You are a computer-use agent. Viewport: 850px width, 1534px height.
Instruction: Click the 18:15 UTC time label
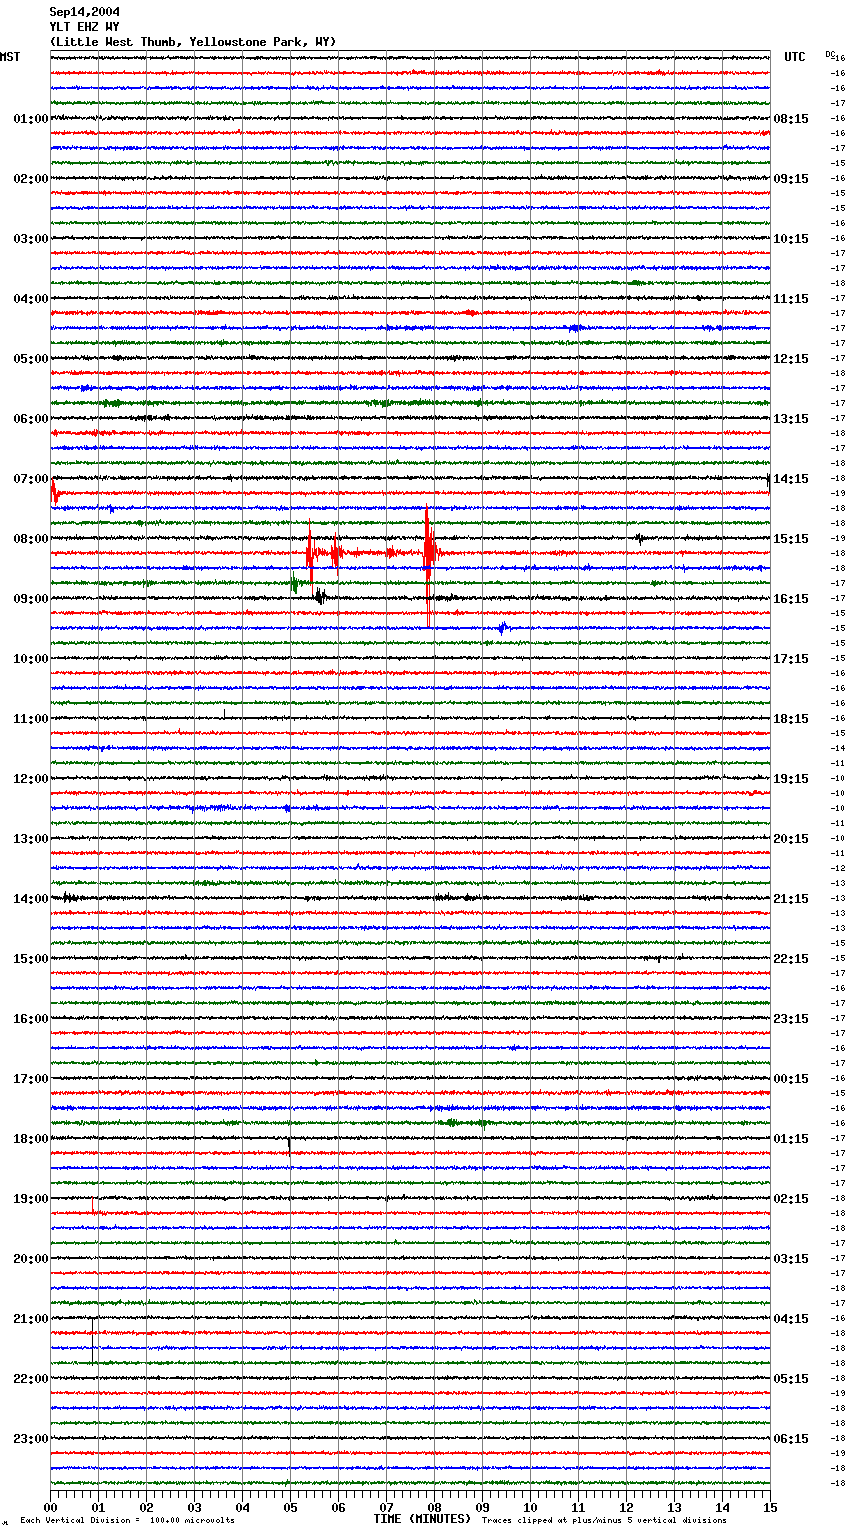[791, 719]
